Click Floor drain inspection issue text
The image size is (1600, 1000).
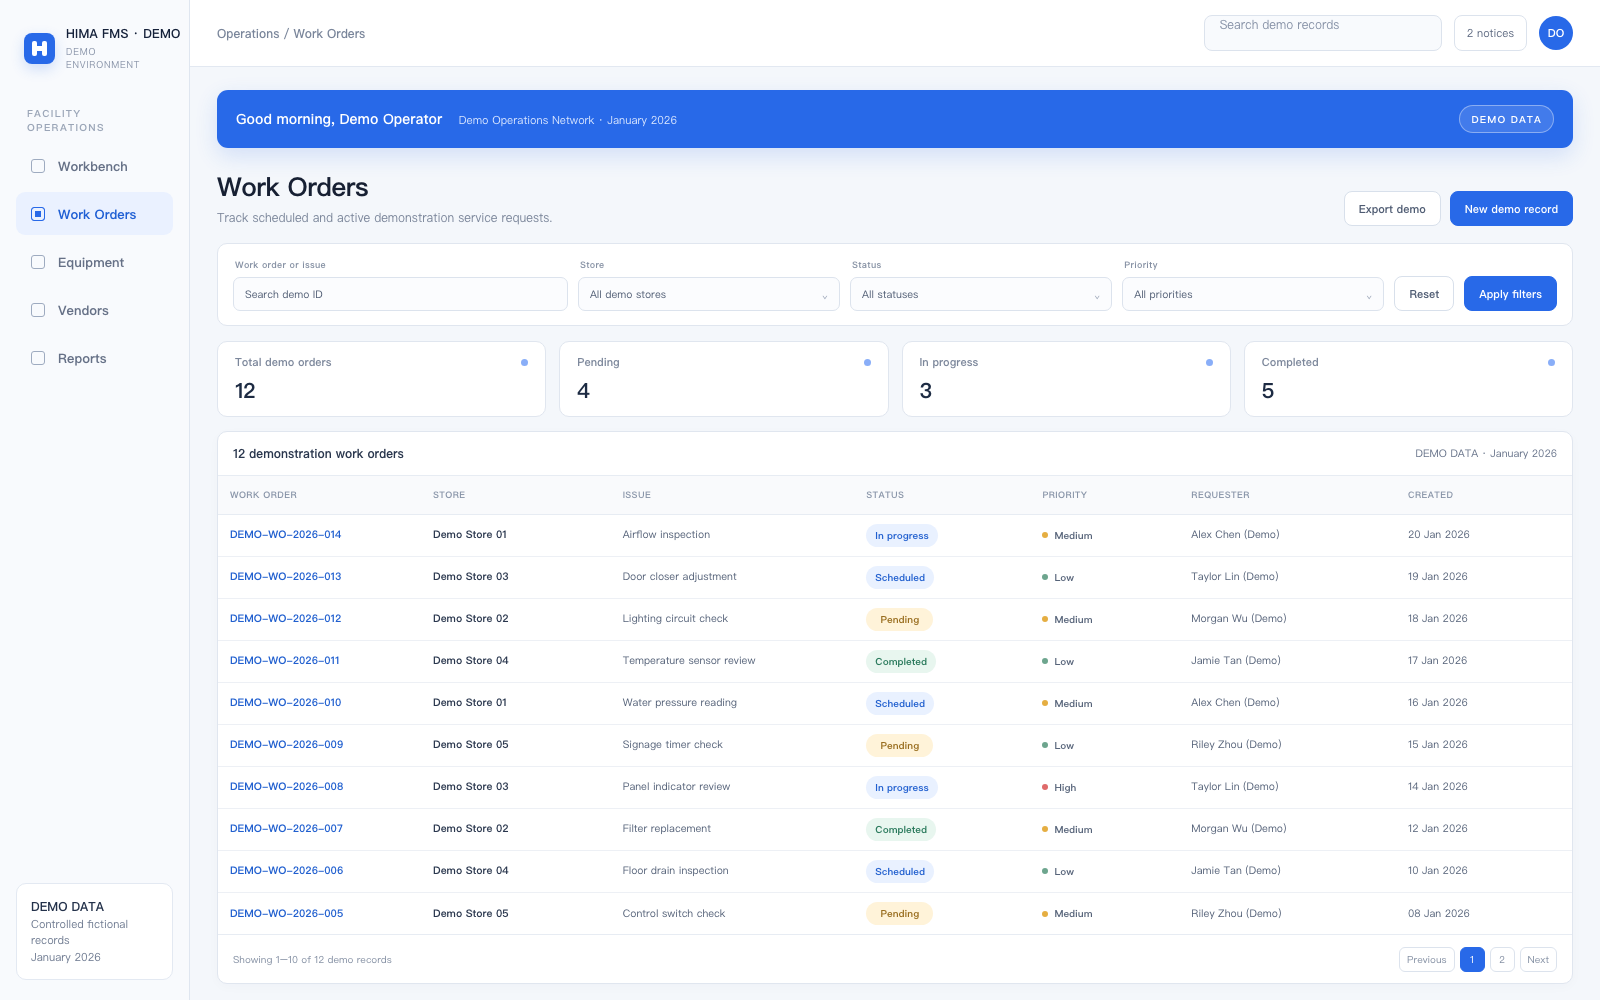coord(676,871)
